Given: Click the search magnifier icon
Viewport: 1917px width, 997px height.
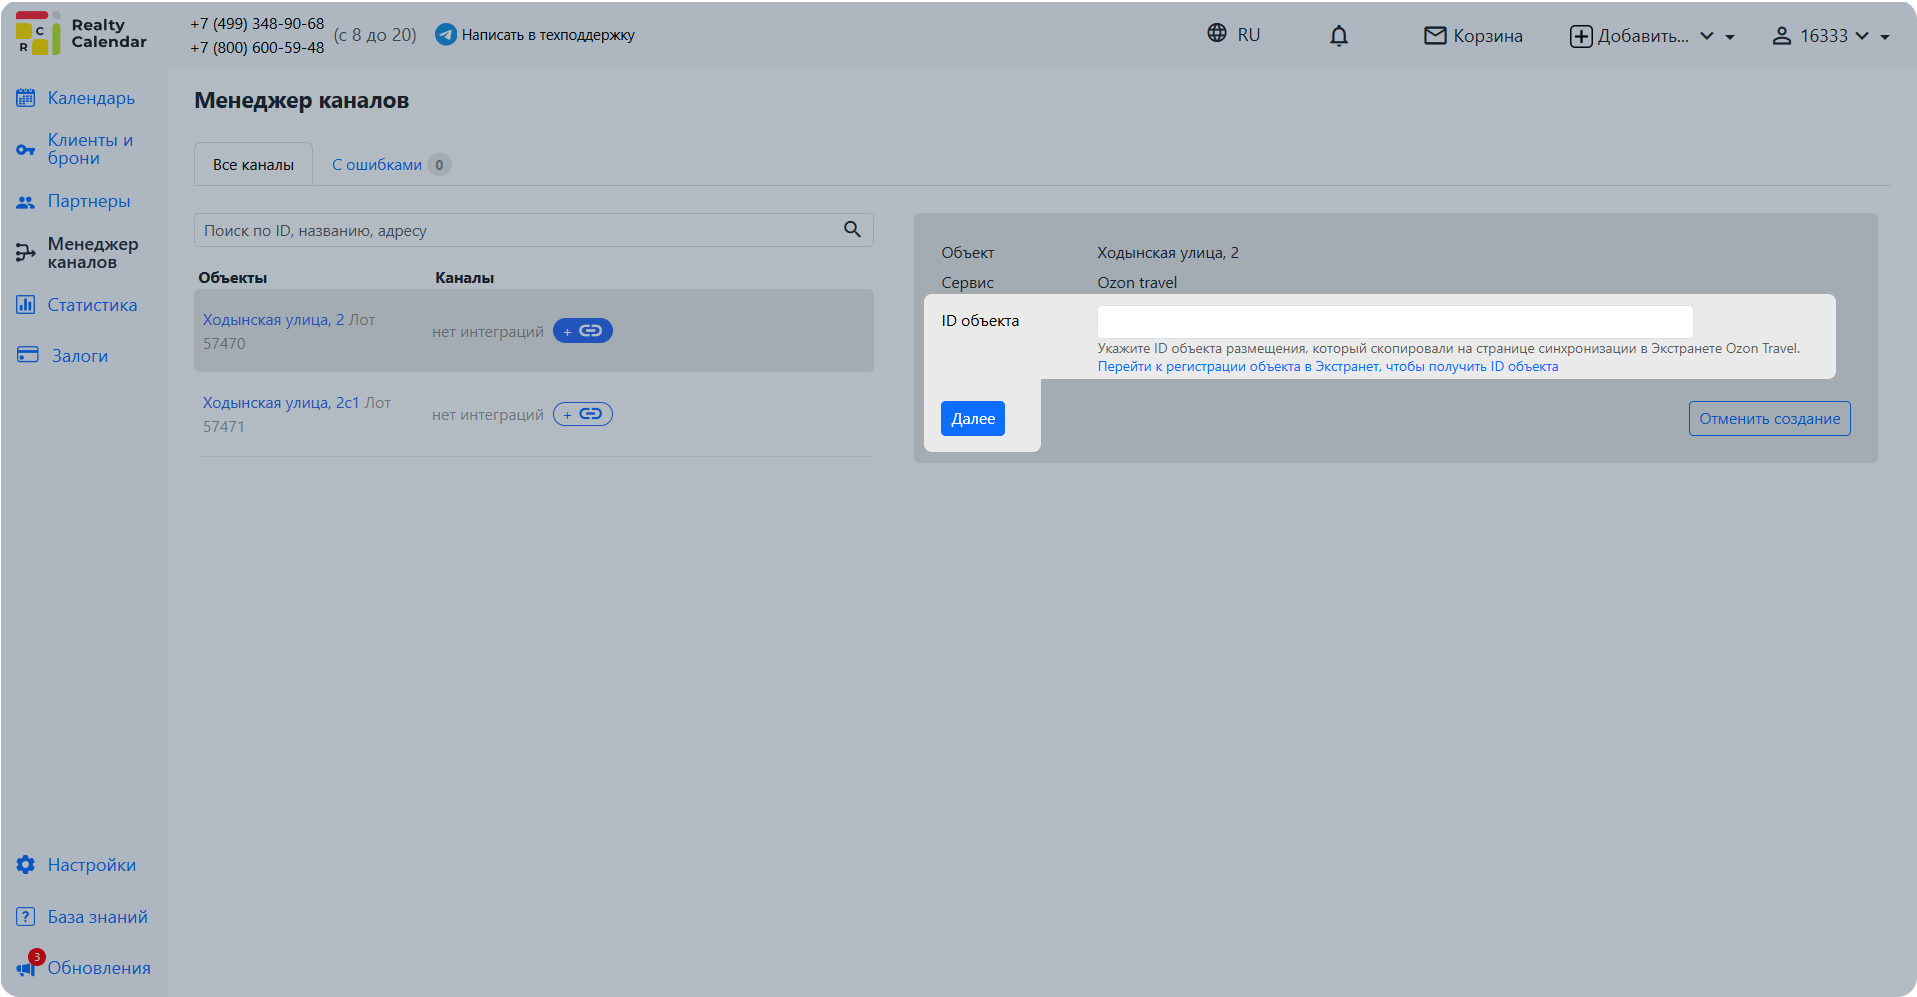Looking at the screenshot, I should (x=852, y=229).
